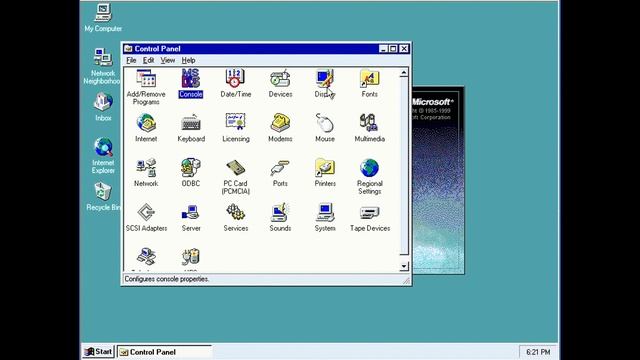This screenshot has height=360, width=640.
Task: Open the Network applet in Control Panel
Action: (146, 173)
